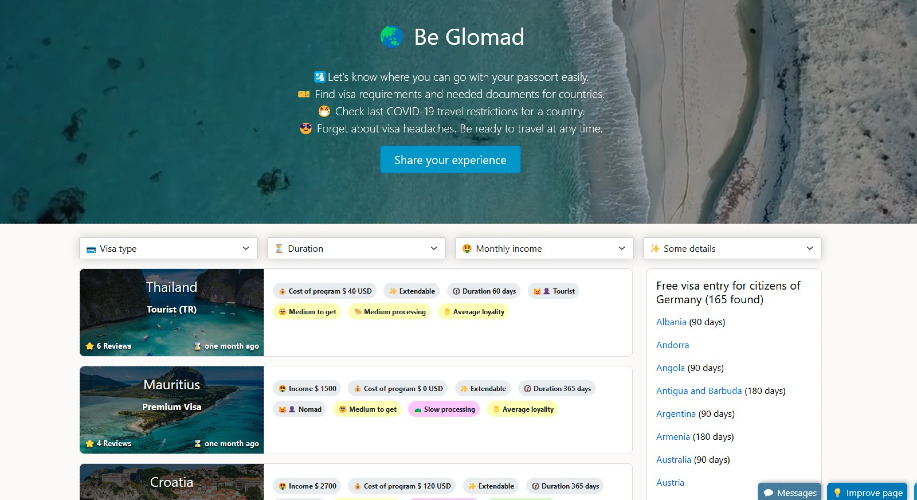Image resolution: width=917 pixels, height=500 pixels.
Task: Open the Croatia visa card image
Action: click(172, 482)
